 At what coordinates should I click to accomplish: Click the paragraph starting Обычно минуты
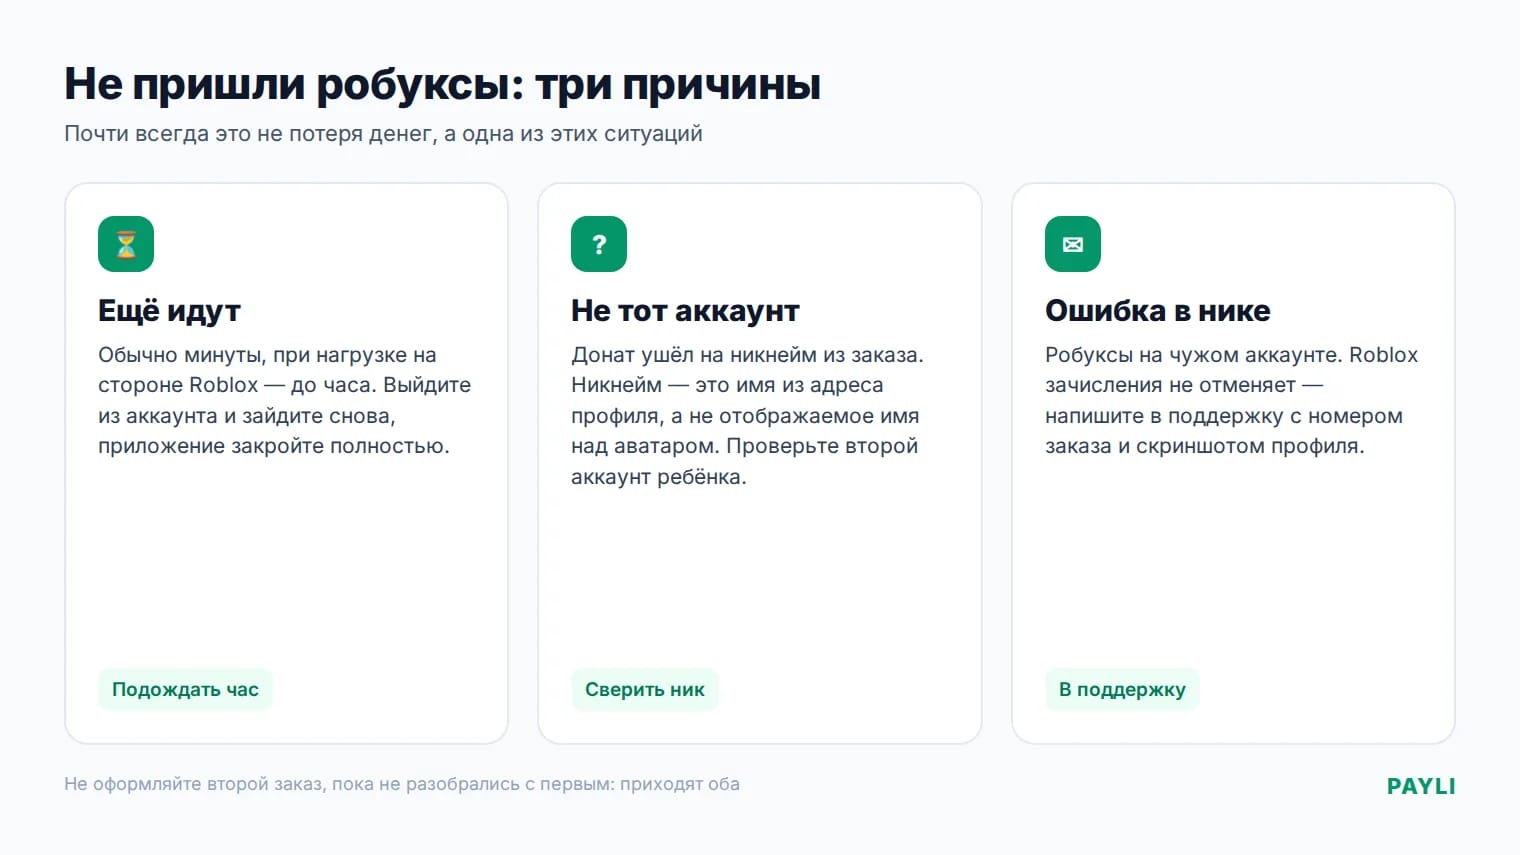(x=284, y=400)
